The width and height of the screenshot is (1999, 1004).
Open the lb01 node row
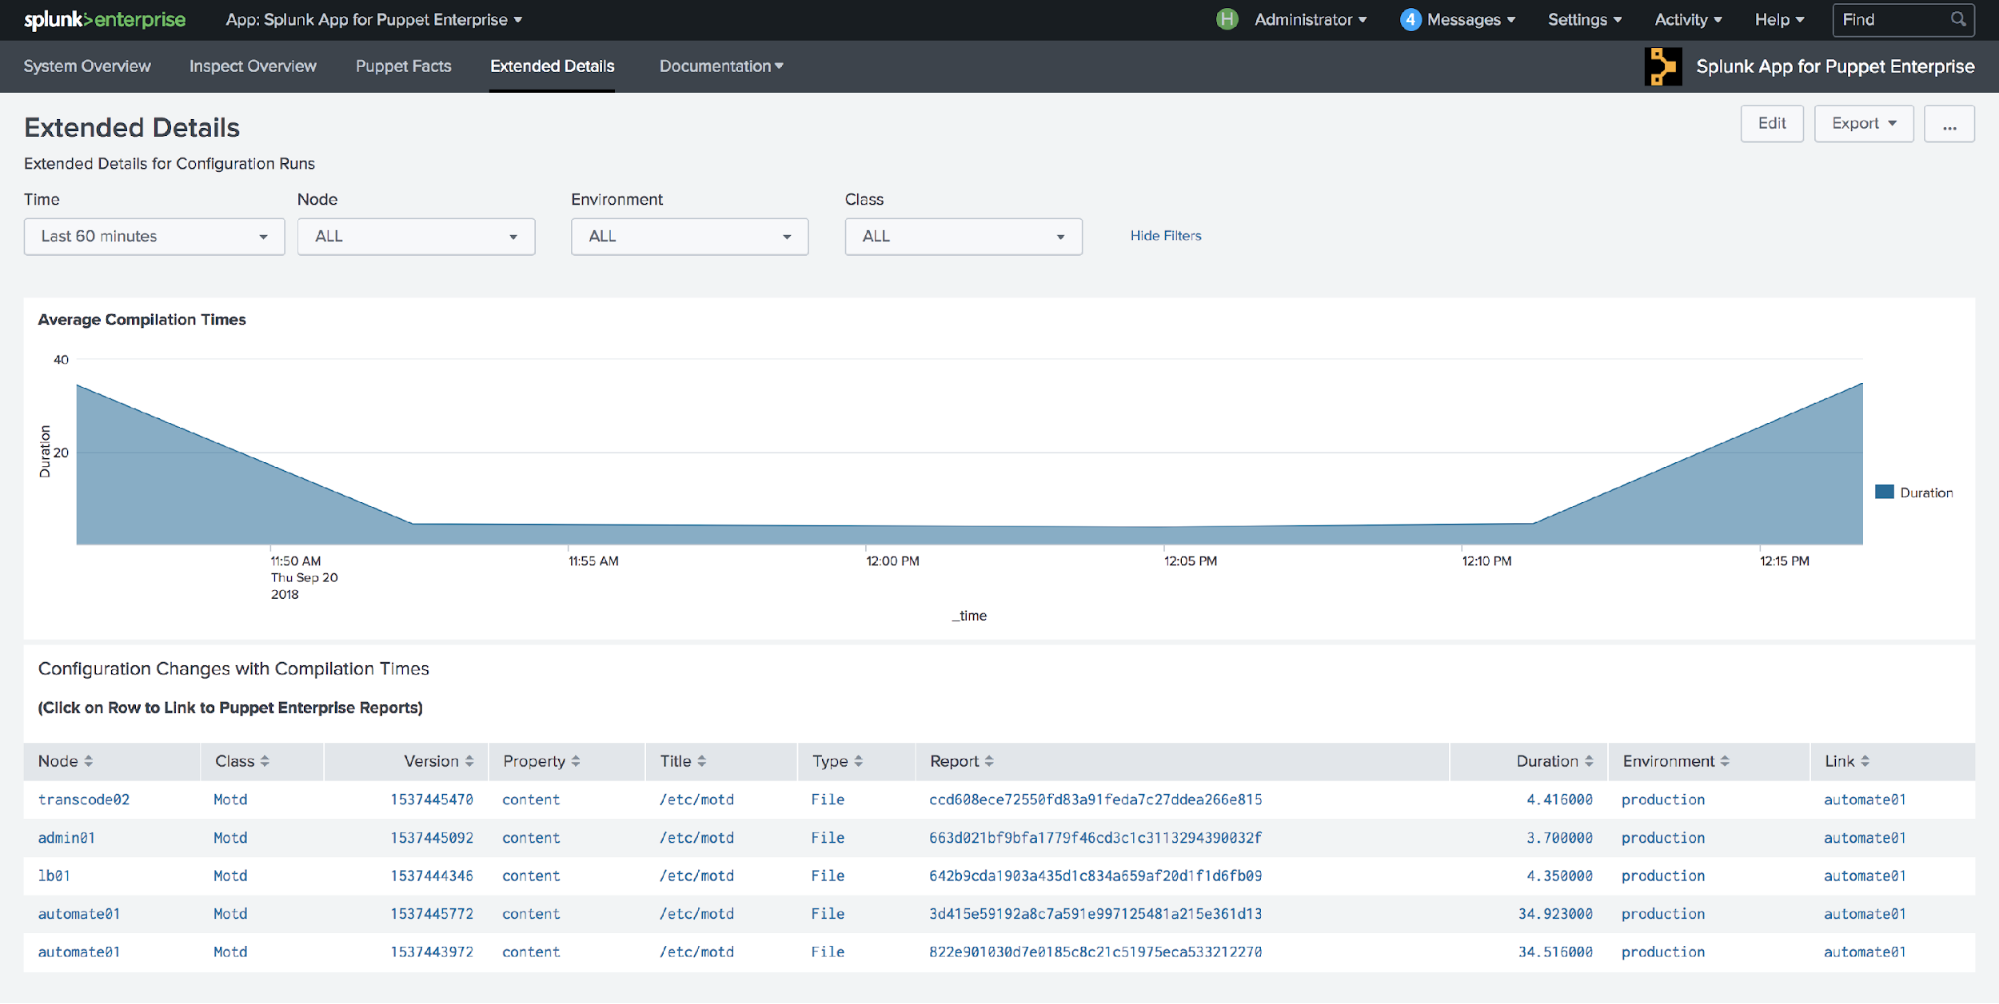coord(999,876)
